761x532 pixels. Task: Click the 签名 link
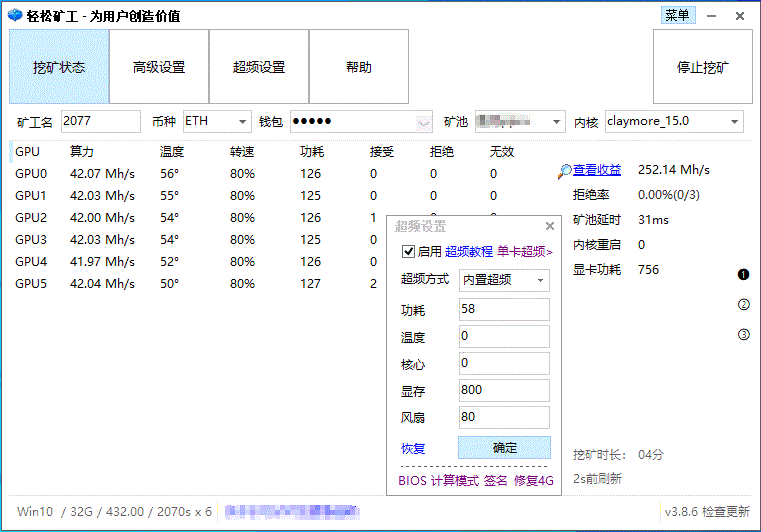click(496, 481)
